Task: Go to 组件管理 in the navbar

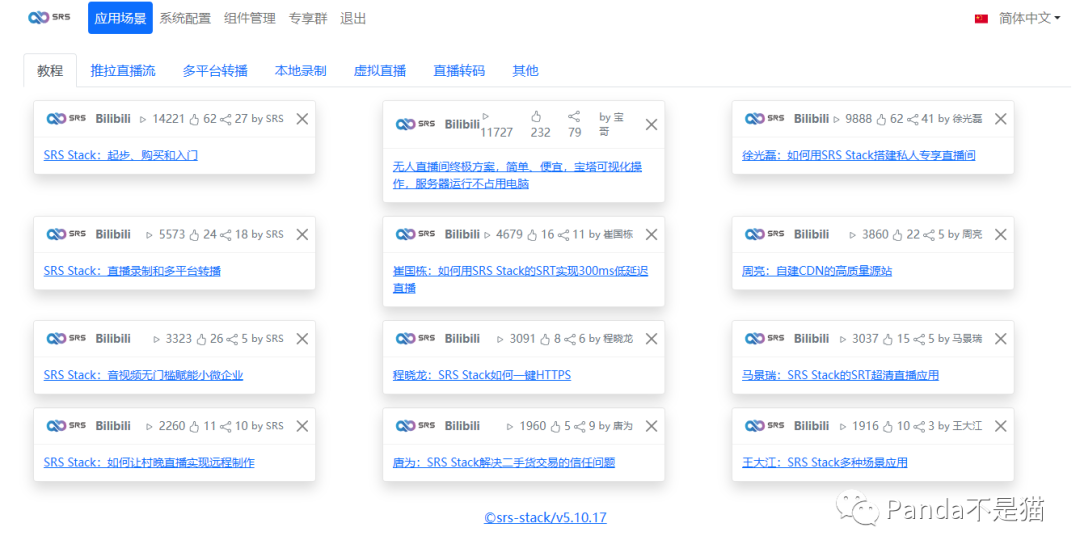Action: tap(249, 19)
